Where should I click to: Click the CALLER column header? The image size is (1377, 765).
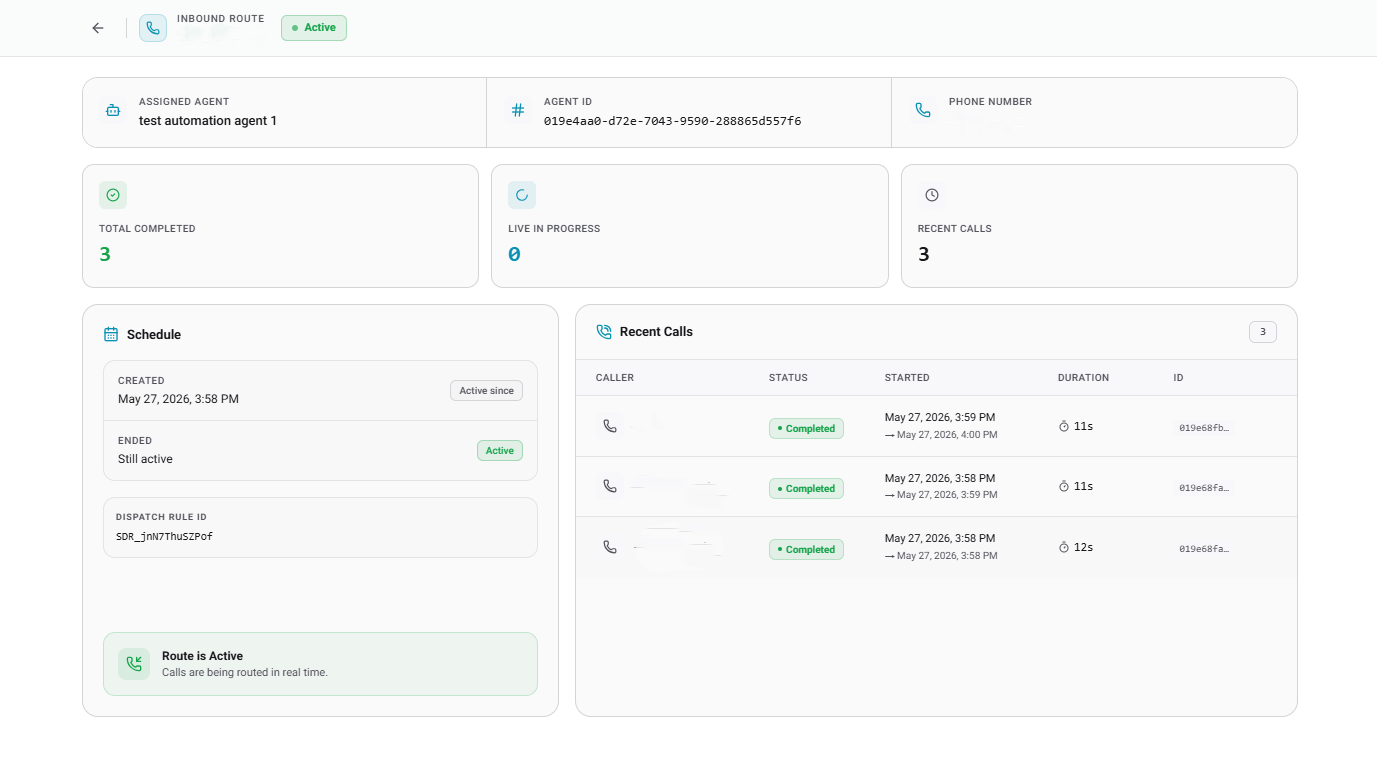click(x=615, y=378)
